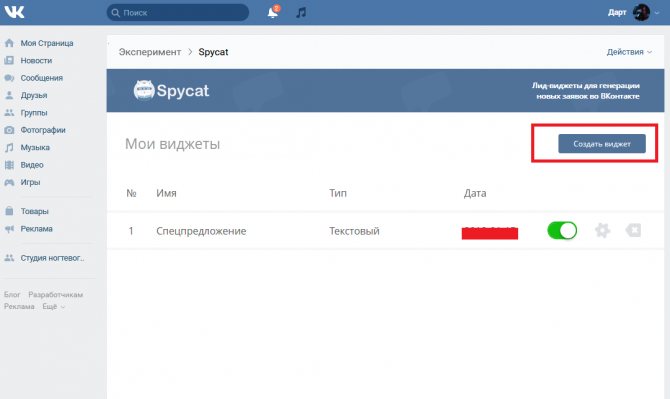Go back to Эксперимент breadcrumb
This screenshot has width=670, height=399.
pos(150,52)
